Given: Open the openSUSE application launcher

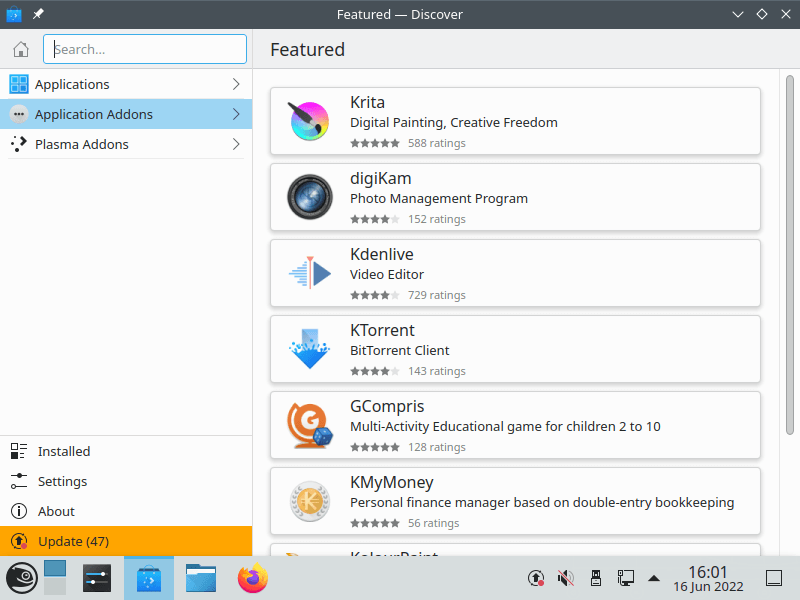Looking at the screenshot, I should coord(21,578).
